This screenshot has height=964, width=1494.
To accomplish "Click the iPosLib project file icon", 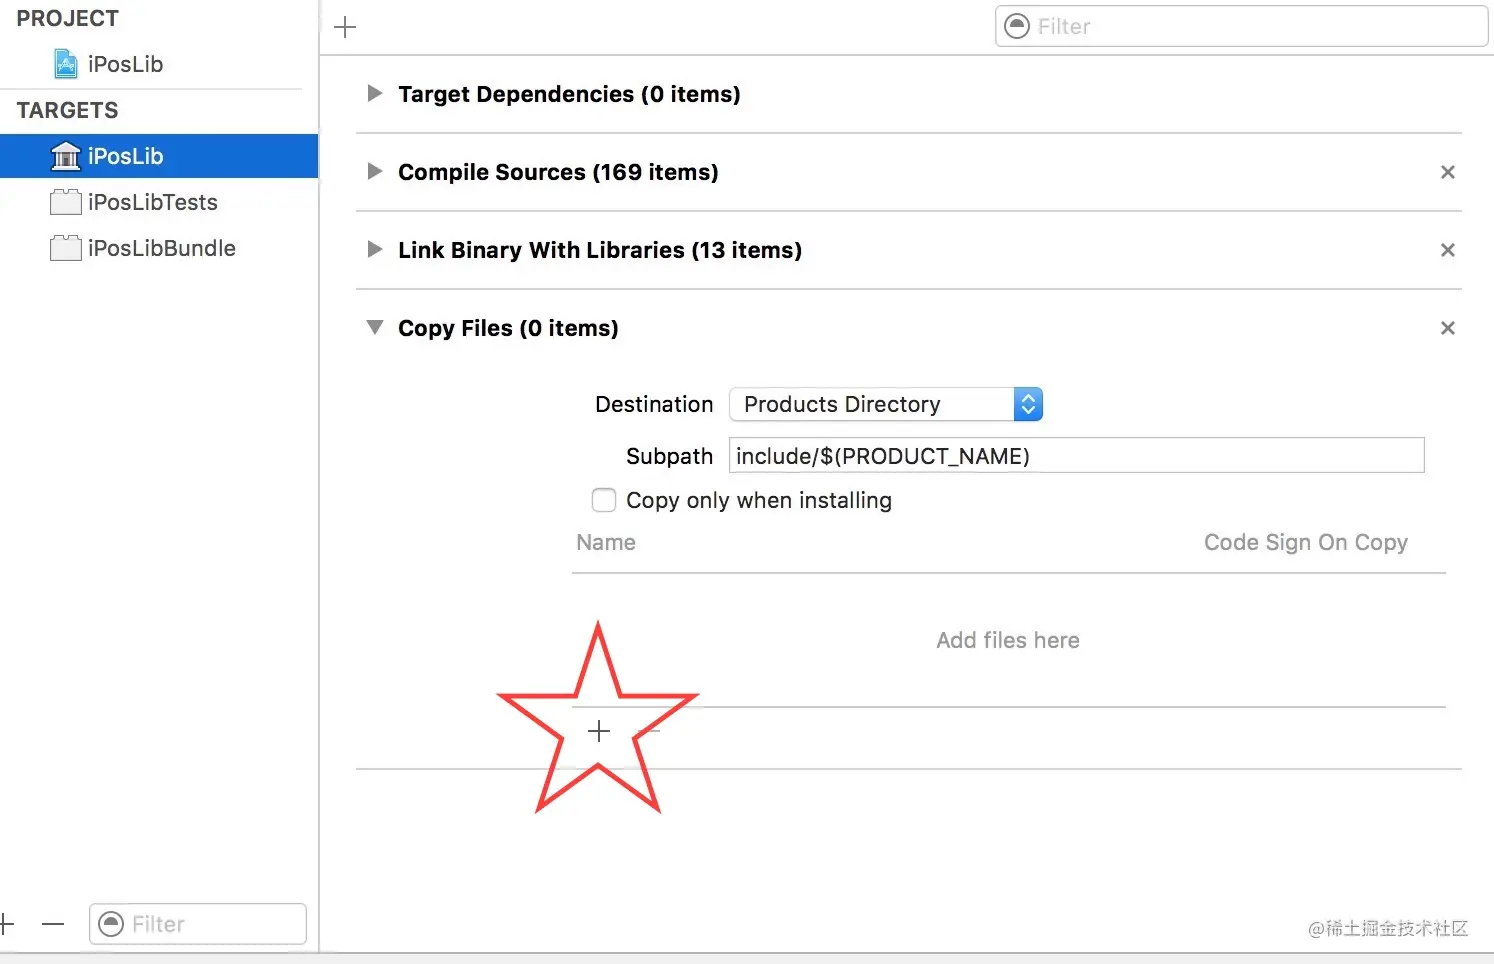I will (x=66, y=64).
